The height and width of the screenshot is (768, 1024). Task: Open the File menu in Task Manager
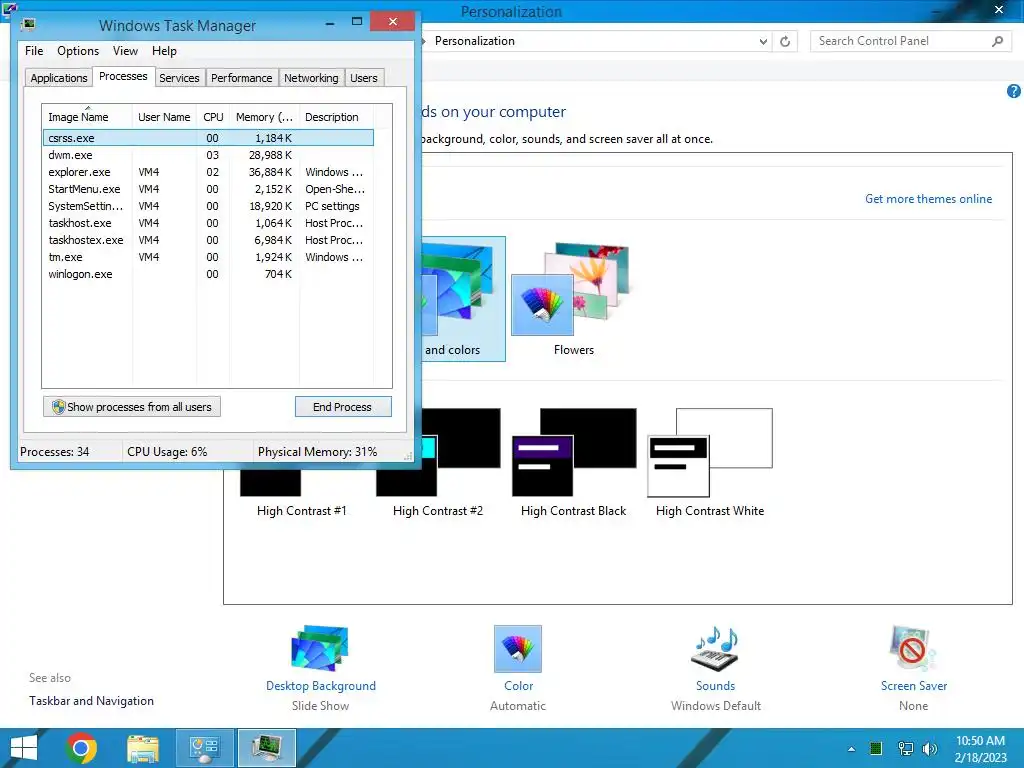(34, 51)
